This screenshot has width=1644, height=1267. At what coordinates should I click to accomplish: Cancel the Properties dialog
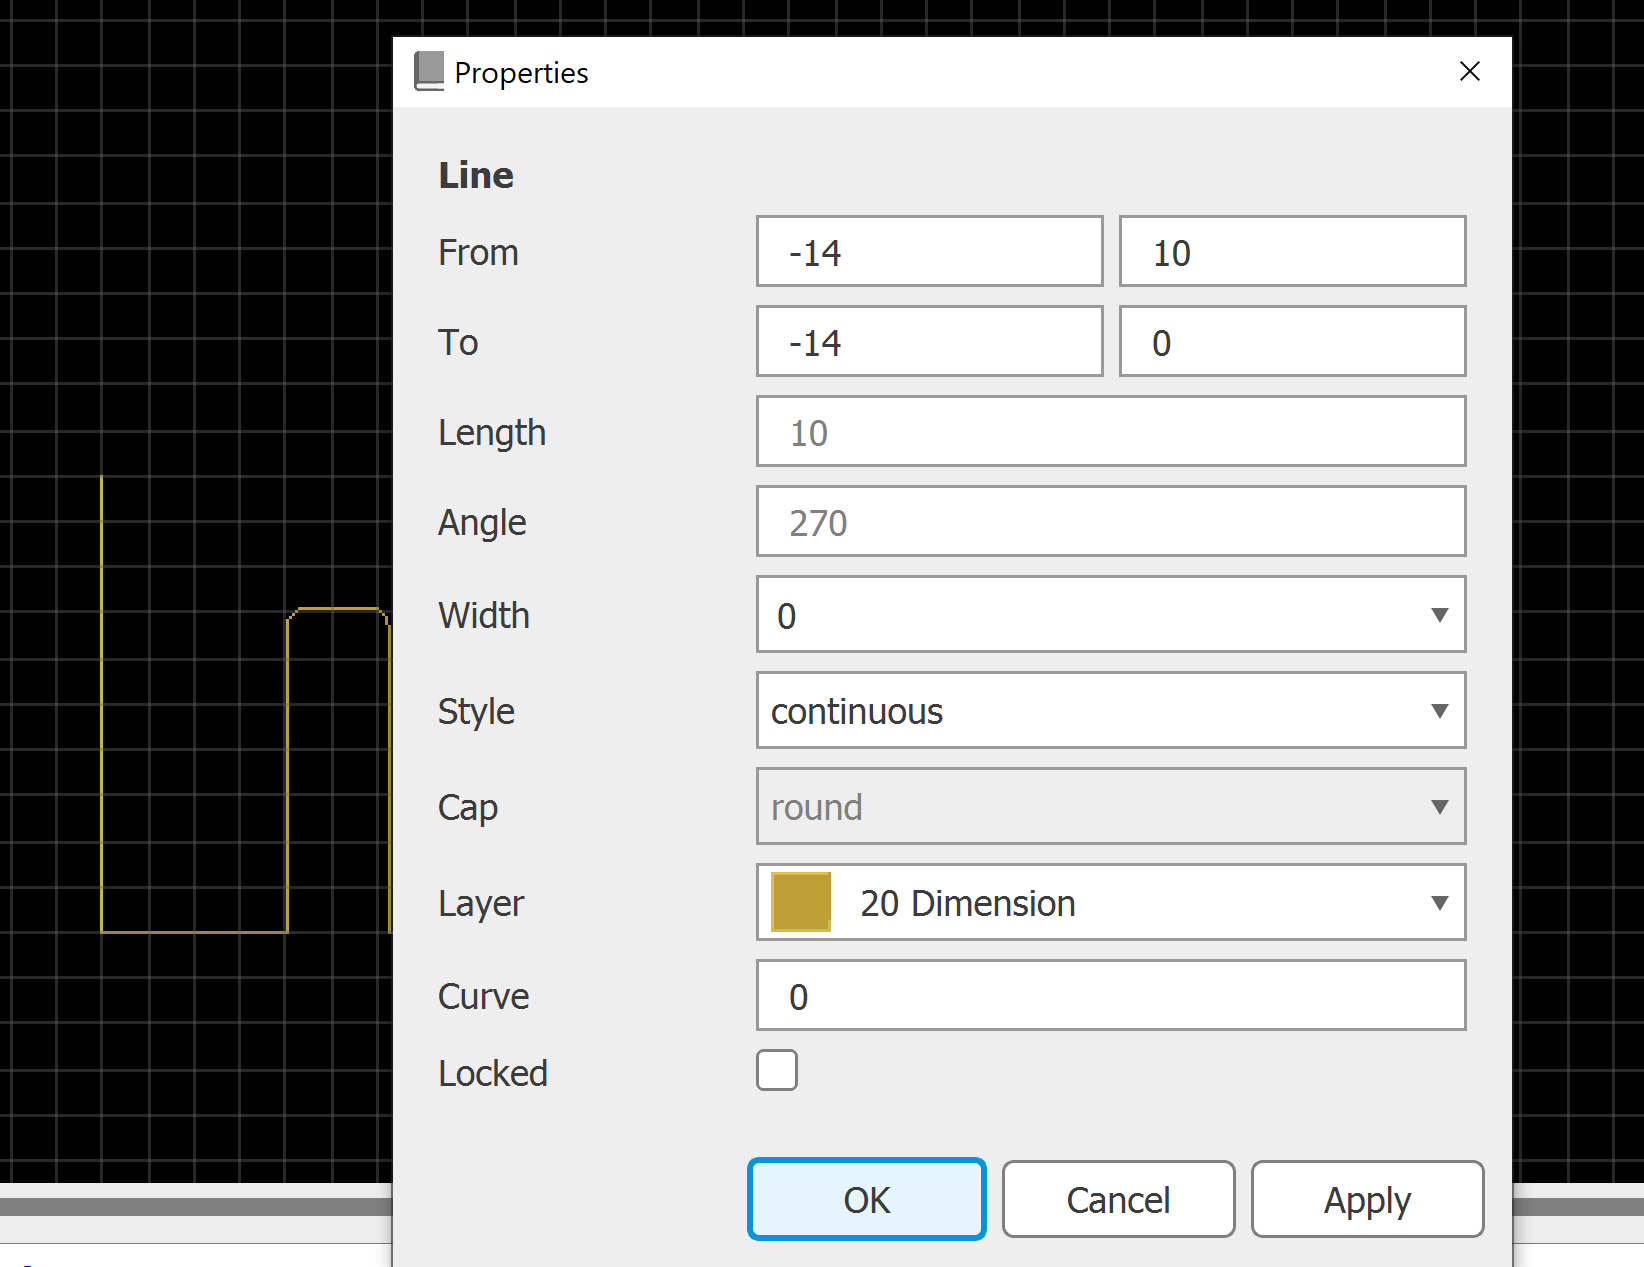pos(1118,1199)
